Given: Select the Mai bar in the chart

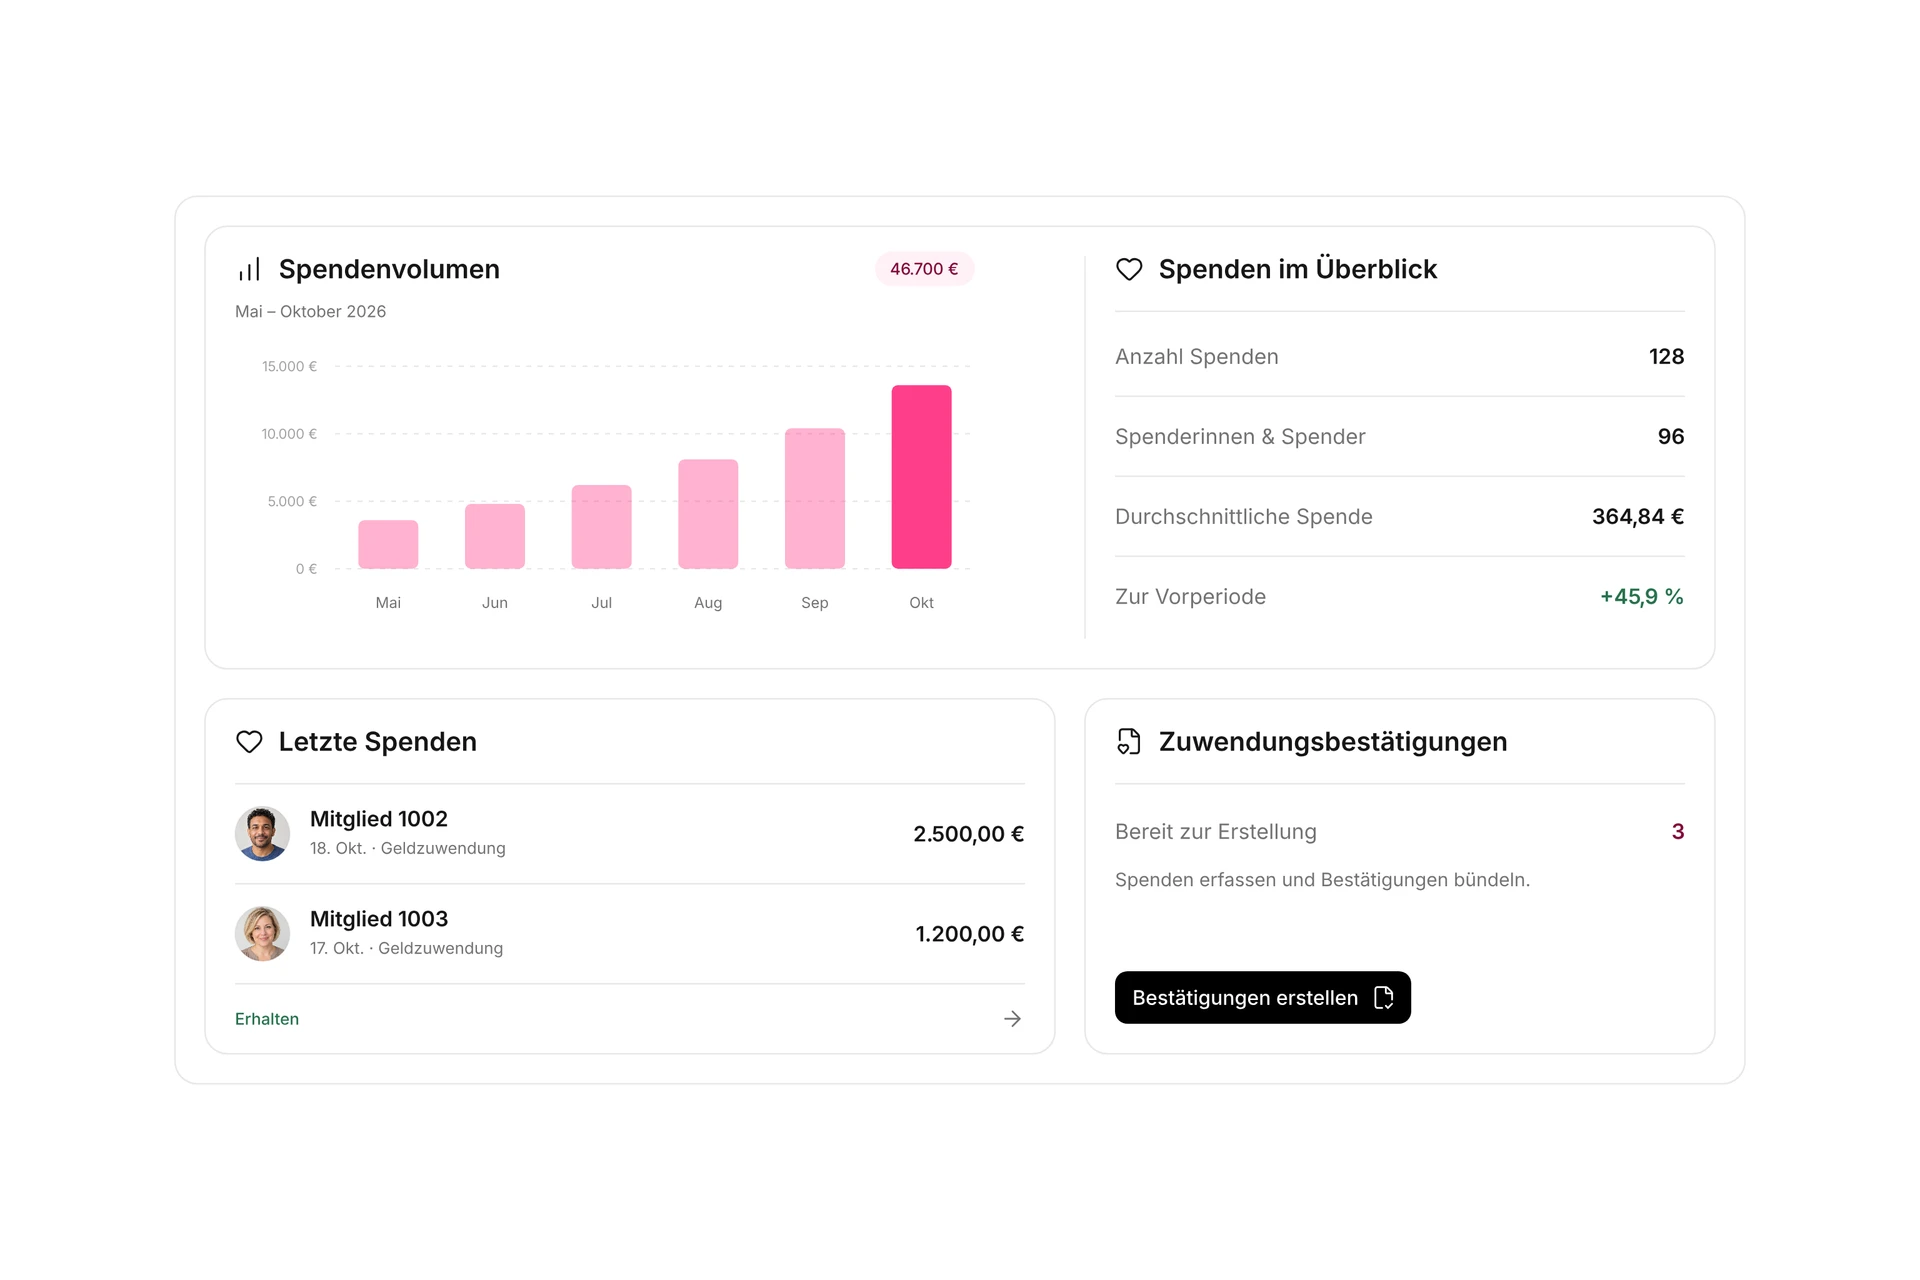Looking at the screenshot, I should tap(388, 544).
